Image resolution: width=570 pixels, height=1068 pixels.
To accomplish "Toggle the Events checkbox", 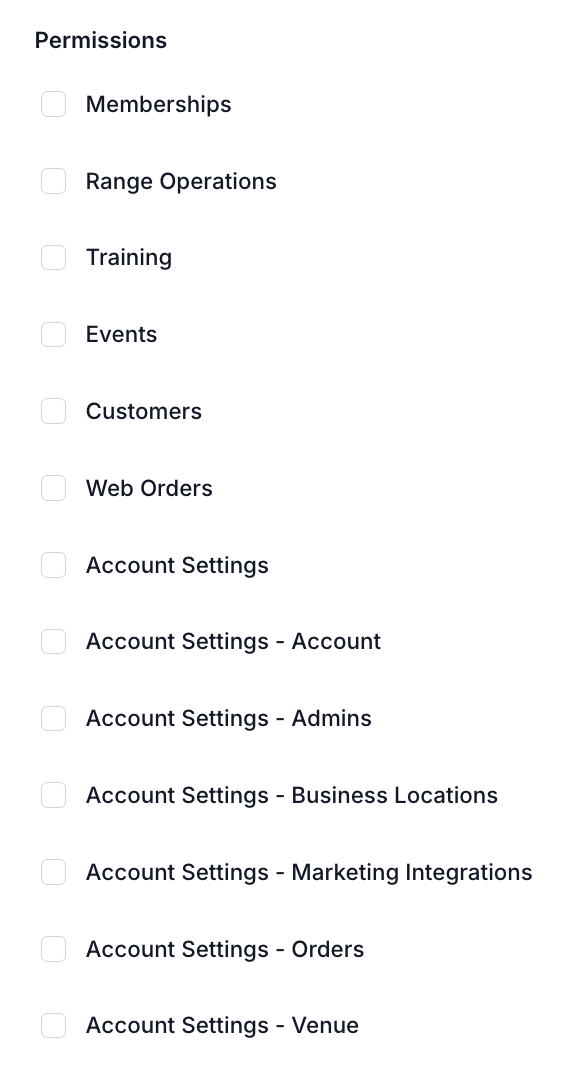I will pyautogui.click(x=53, y=334).
